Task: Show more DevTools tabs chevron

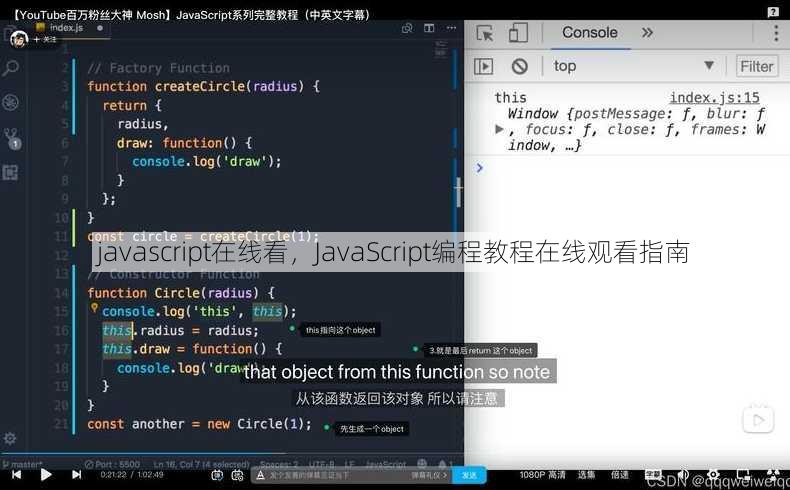Action: point(647,33)
